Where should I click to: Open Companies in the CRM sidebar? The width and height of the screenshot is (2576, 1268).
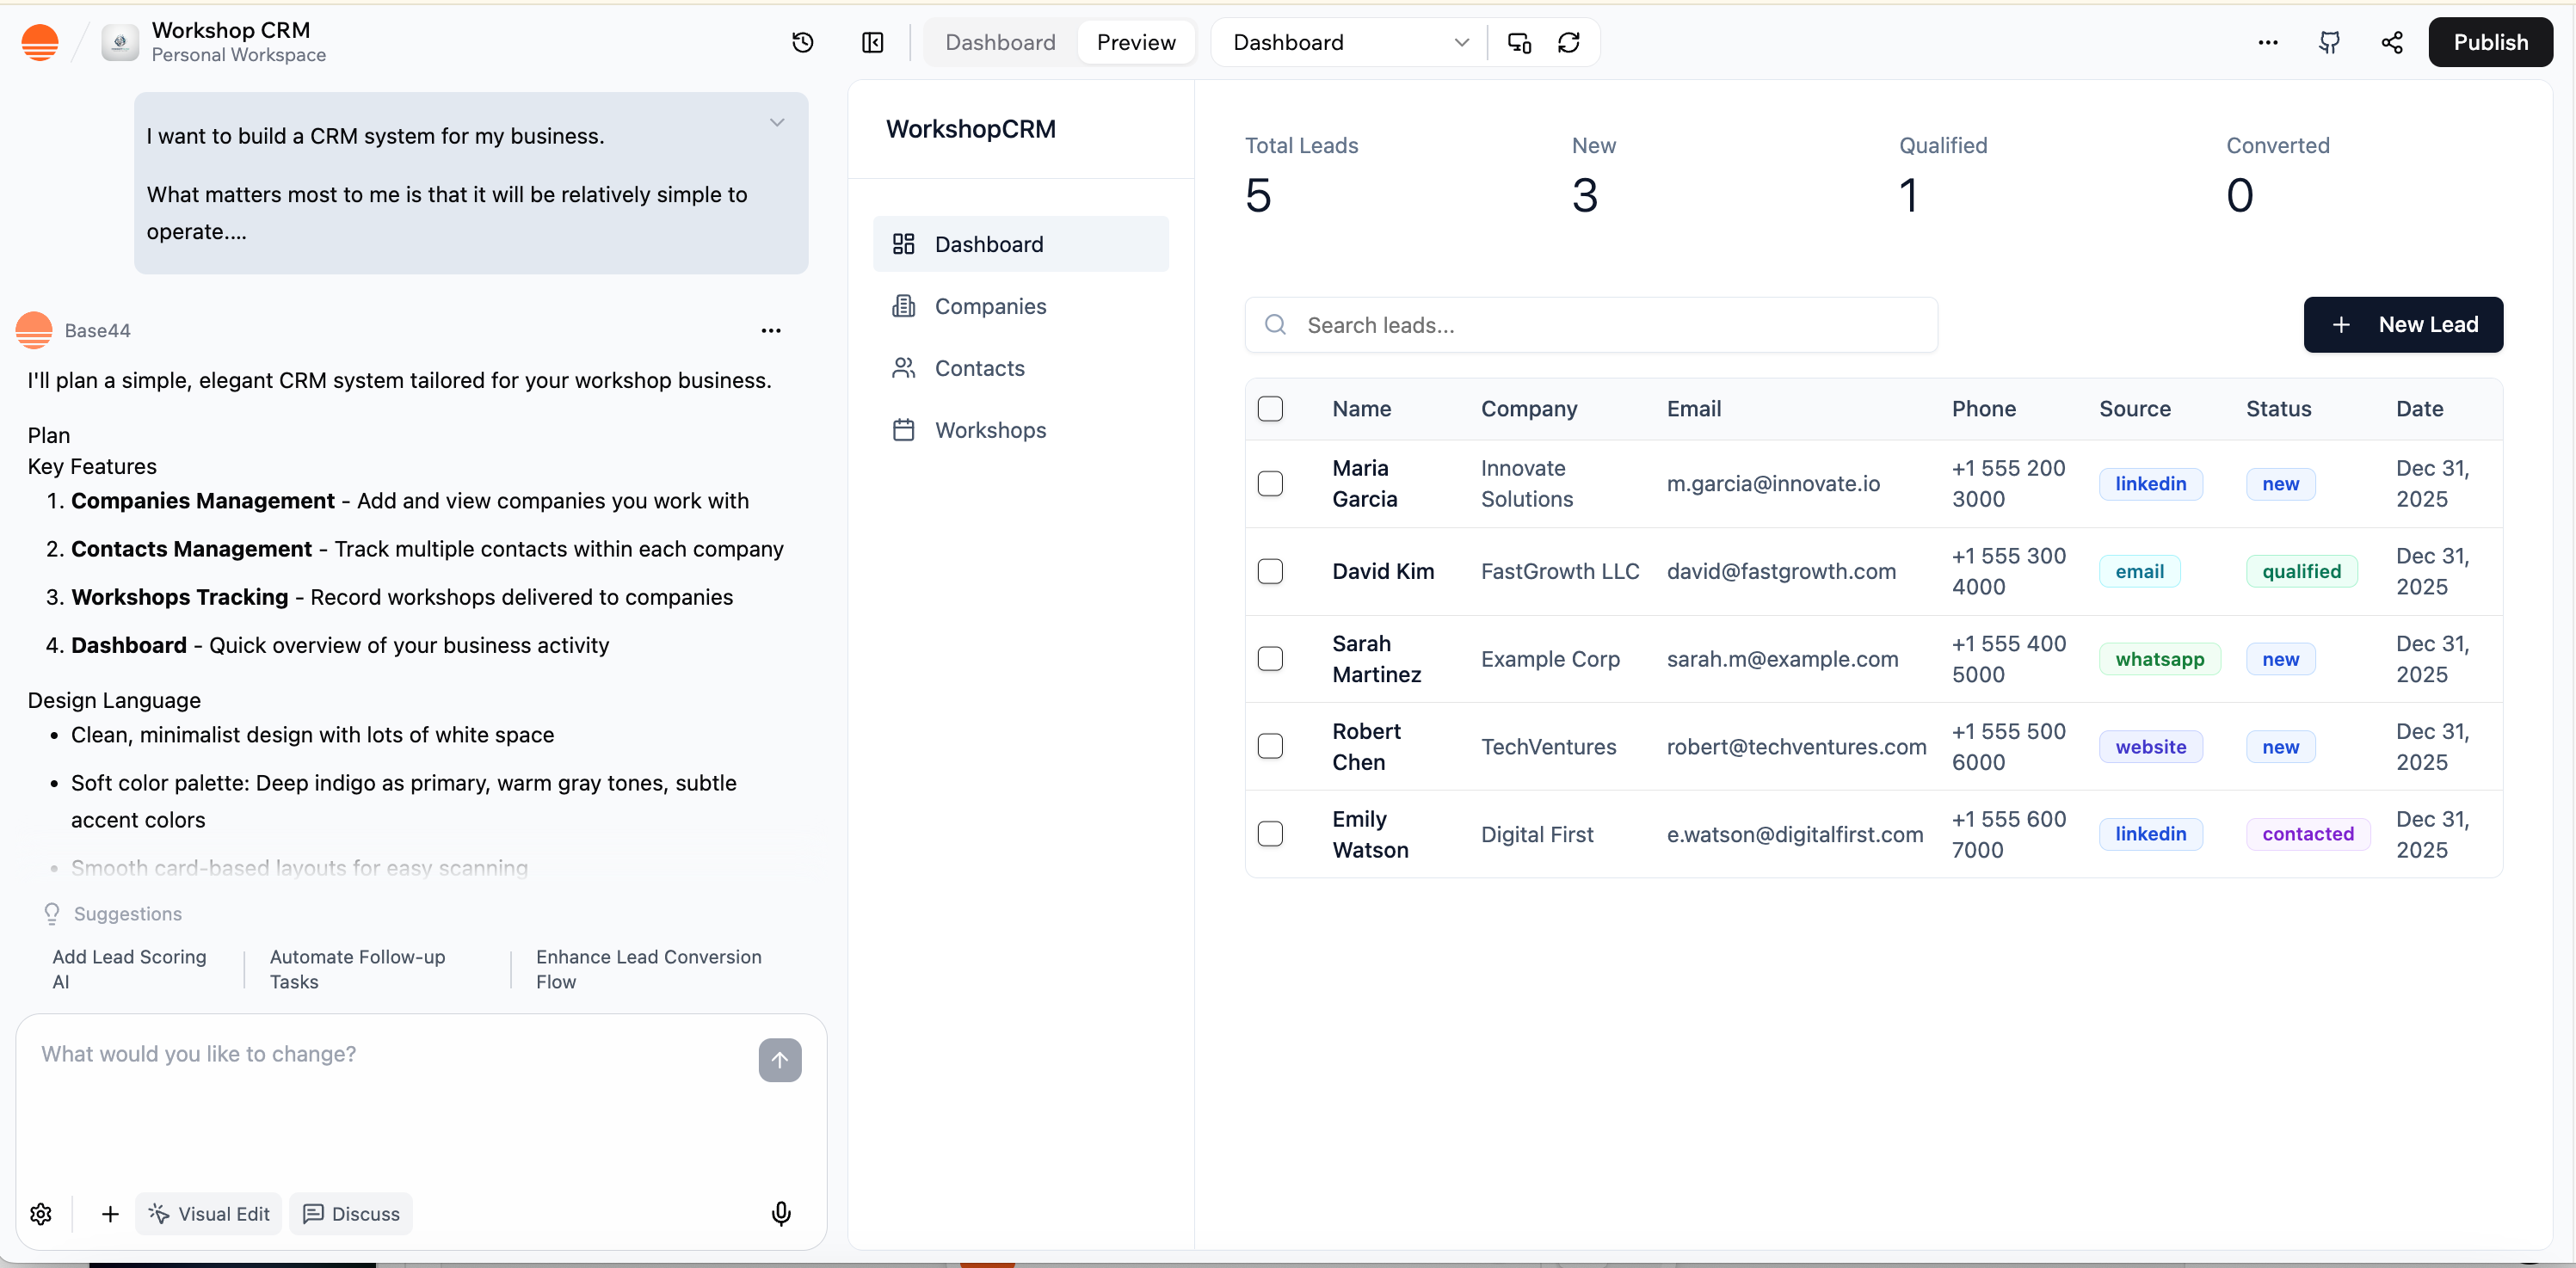click(x=990, y=306)
